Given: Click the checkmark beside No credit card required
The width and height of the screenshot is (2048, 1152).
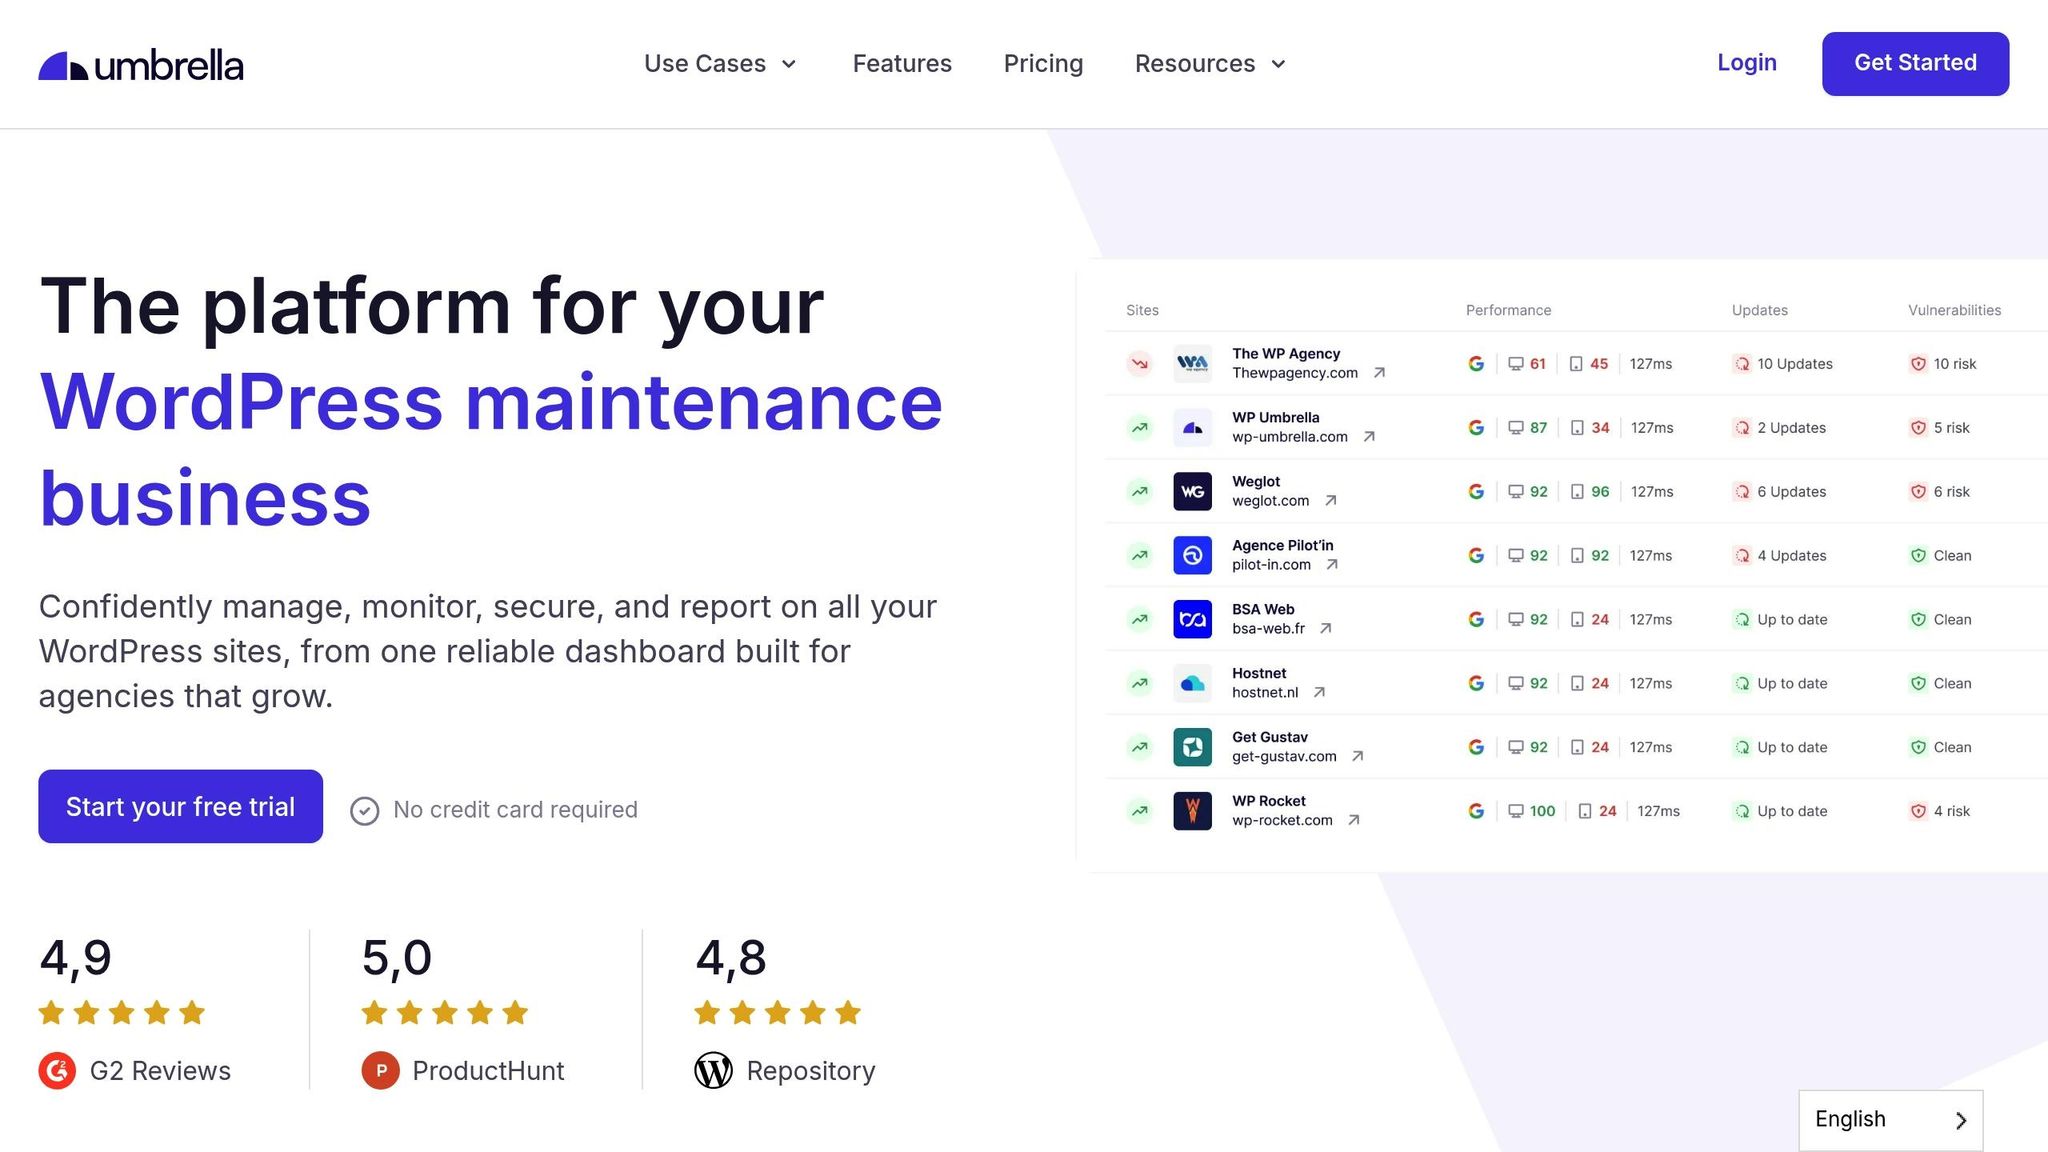Looking at the screenshot, I should pyautogui.click(x=365, y=811).
